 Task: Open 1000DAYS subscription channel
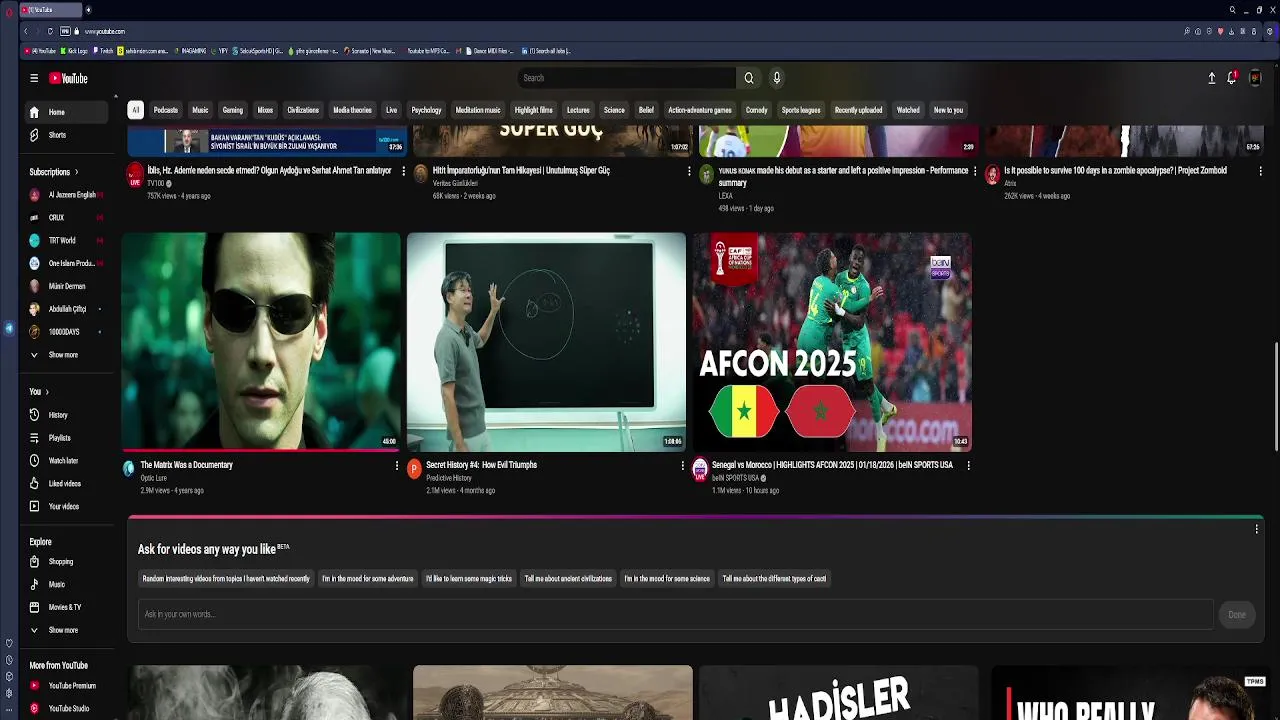tap(64, 332)
